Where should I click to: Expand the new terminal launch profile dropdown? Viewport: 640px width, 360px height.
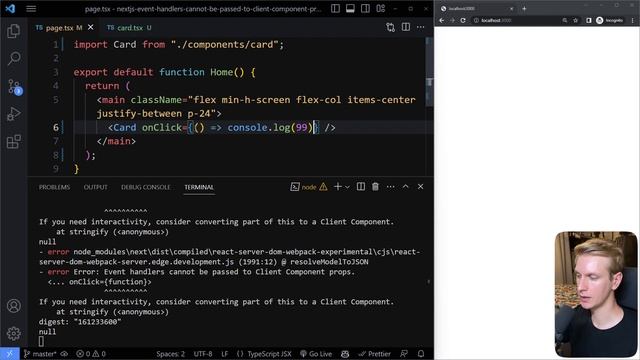click(x=347, y=187)
